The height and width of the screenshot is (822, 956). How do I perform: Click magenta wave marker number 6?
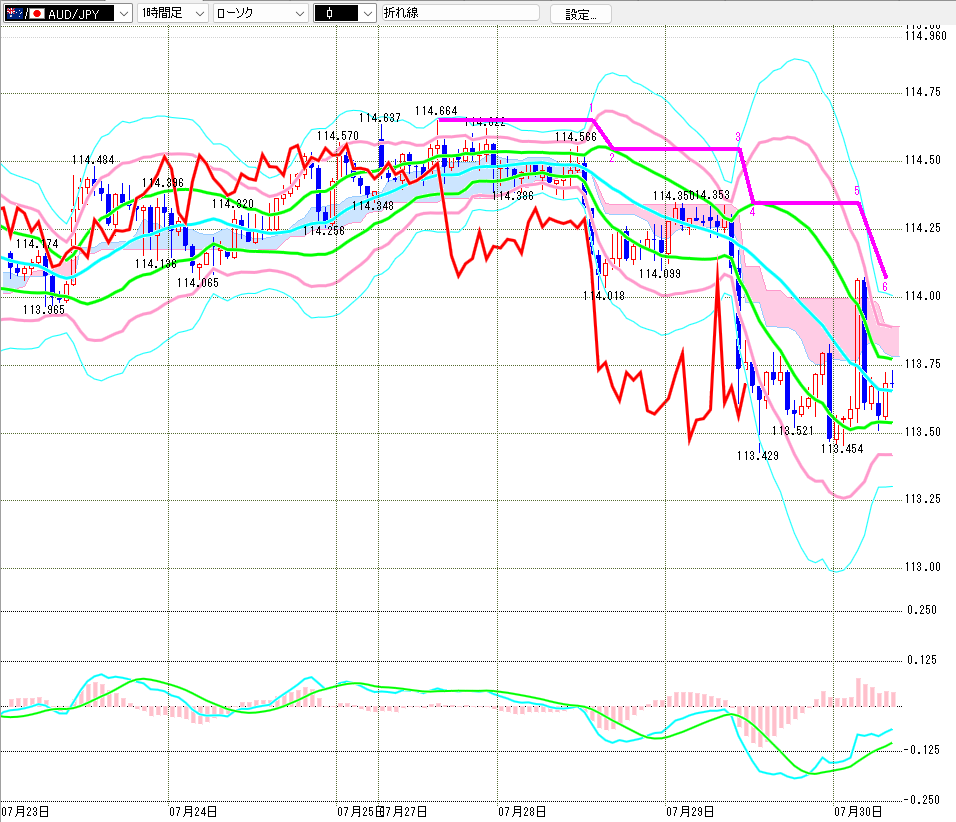(x=885, y=286)
